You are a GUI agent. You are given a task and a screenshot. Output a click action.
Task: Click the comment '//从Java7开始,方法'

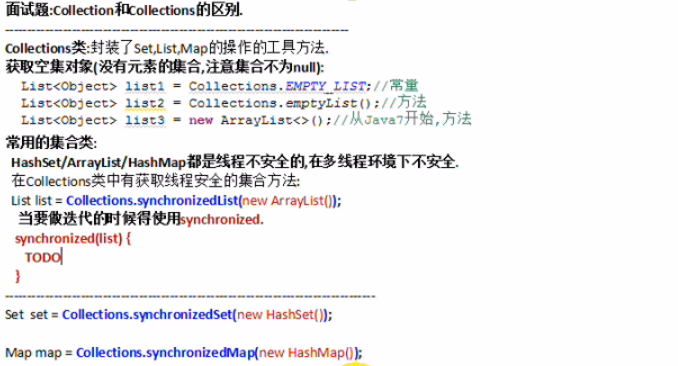(x=402, y=119)
